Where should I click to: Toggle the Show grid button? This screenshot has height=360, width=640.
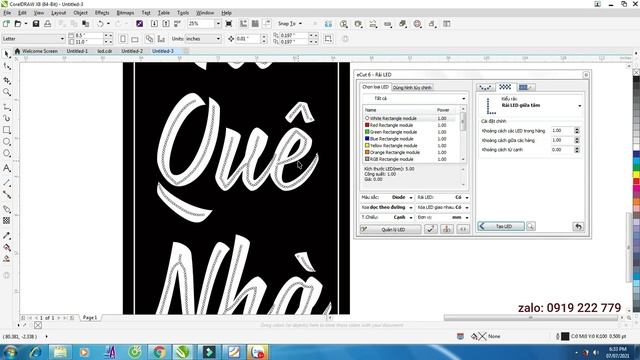click(x=255, y=24)
